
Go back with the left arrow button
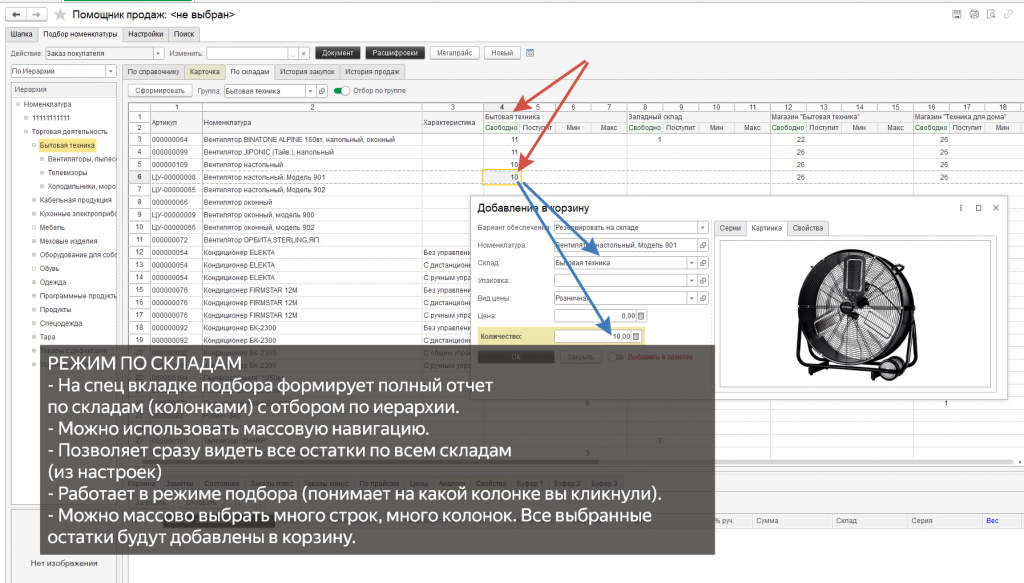[16, 14]
